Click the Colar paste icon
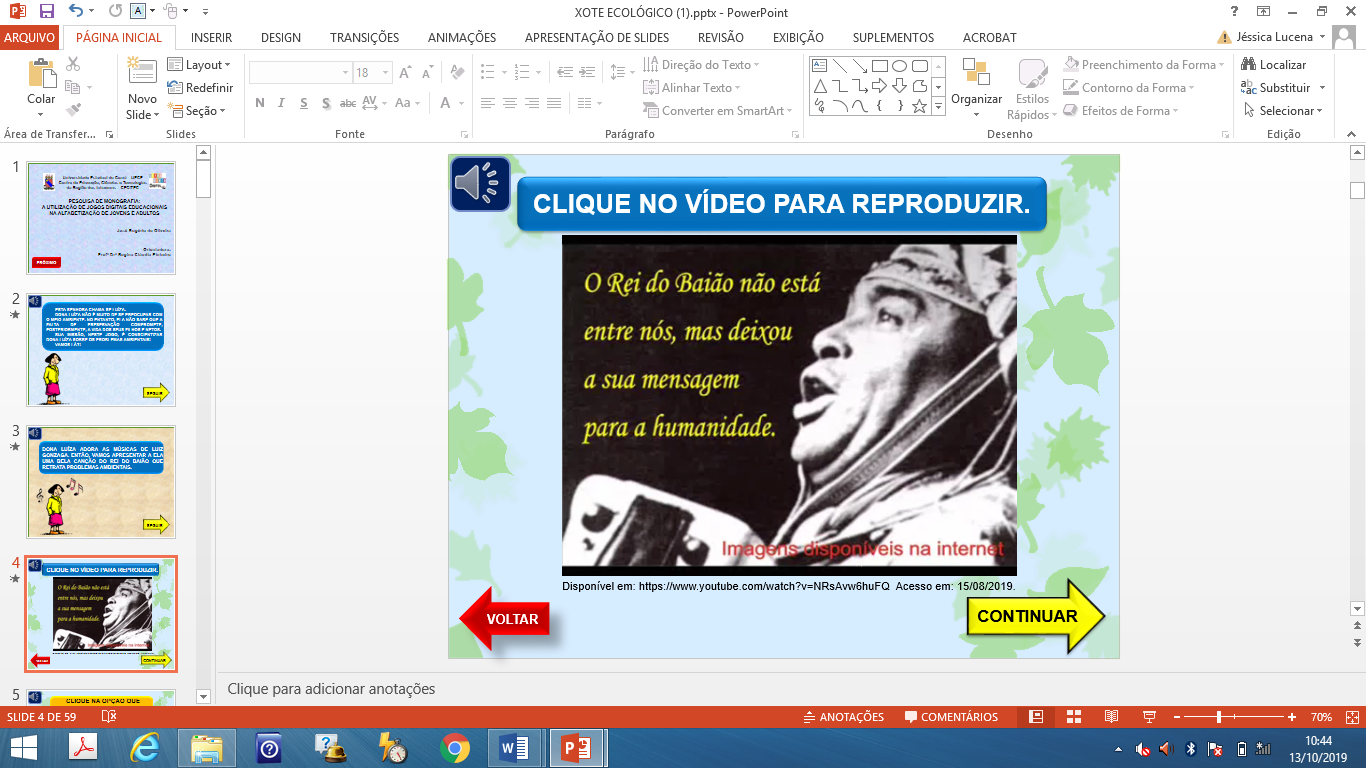 coord(41,75)
